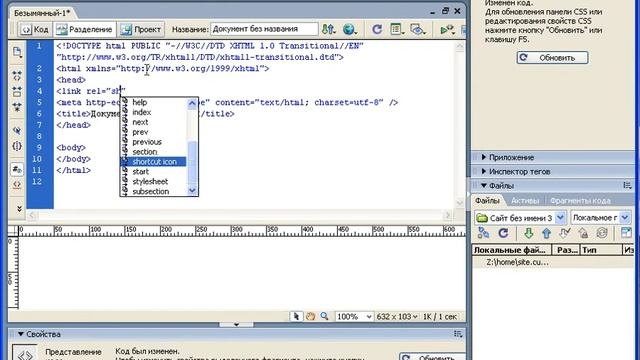
Task: Sort by Раз... (size) column header
Action: tap(566, 250)
